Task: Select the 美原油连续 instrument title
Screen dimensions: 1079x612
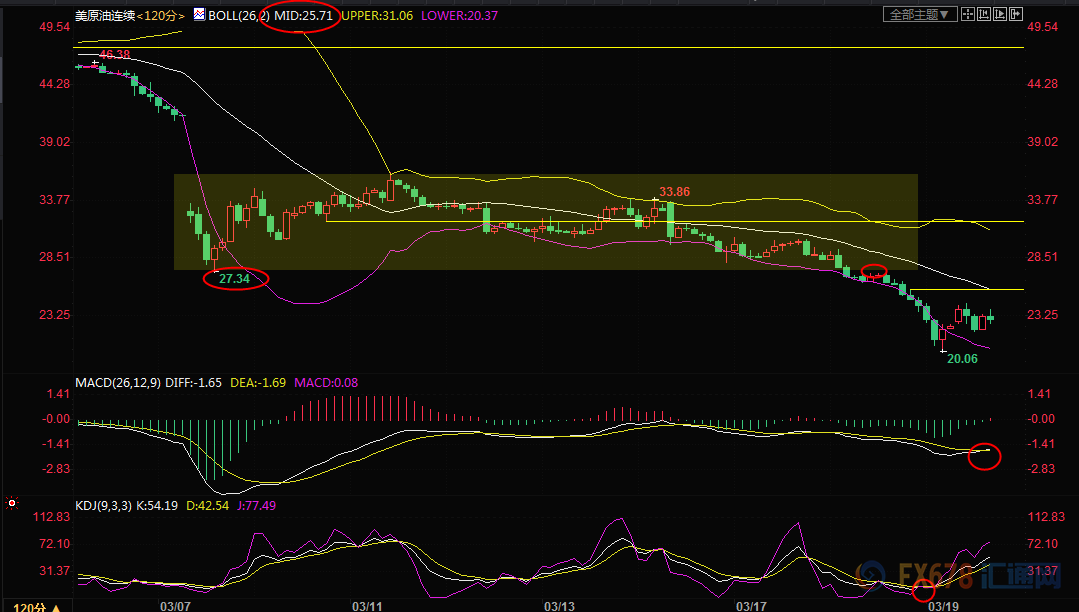Action: click(105, 15)
